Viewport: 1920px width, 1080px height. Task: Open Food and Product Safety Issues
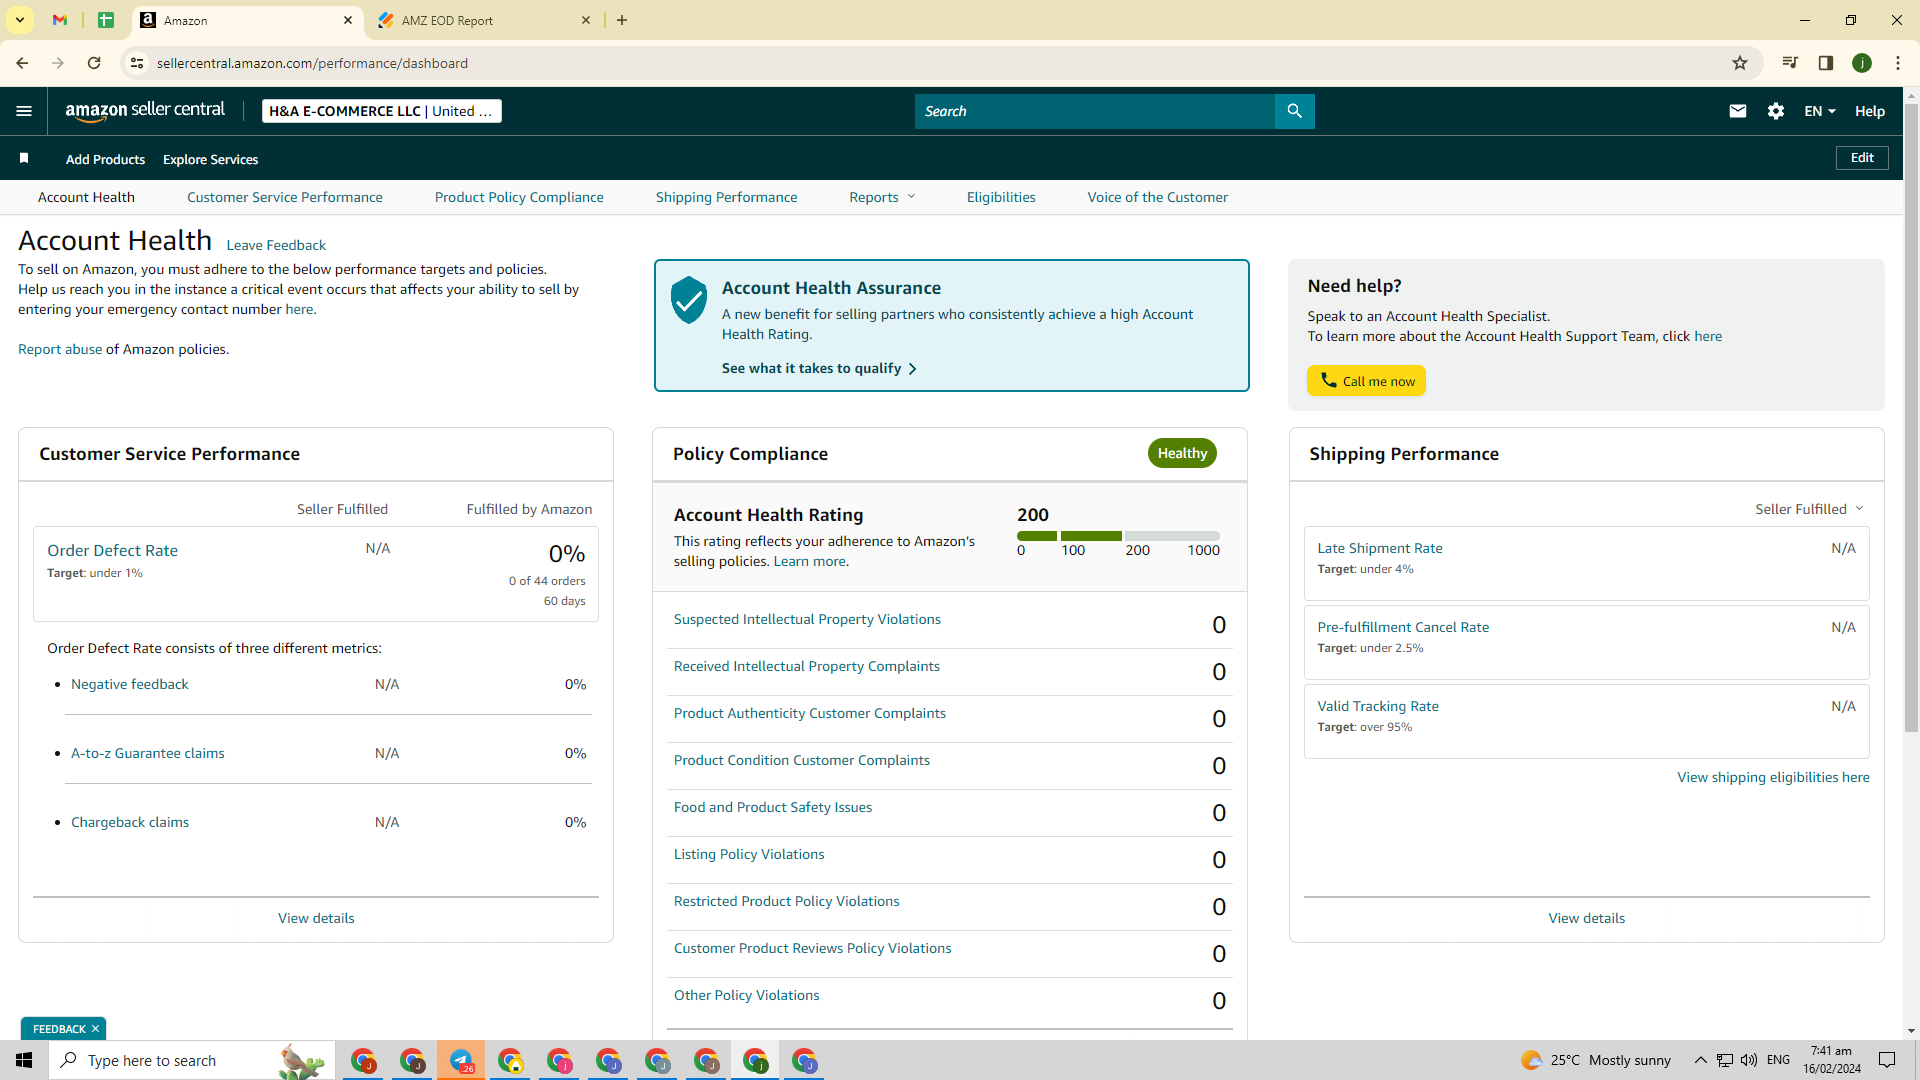773,807
